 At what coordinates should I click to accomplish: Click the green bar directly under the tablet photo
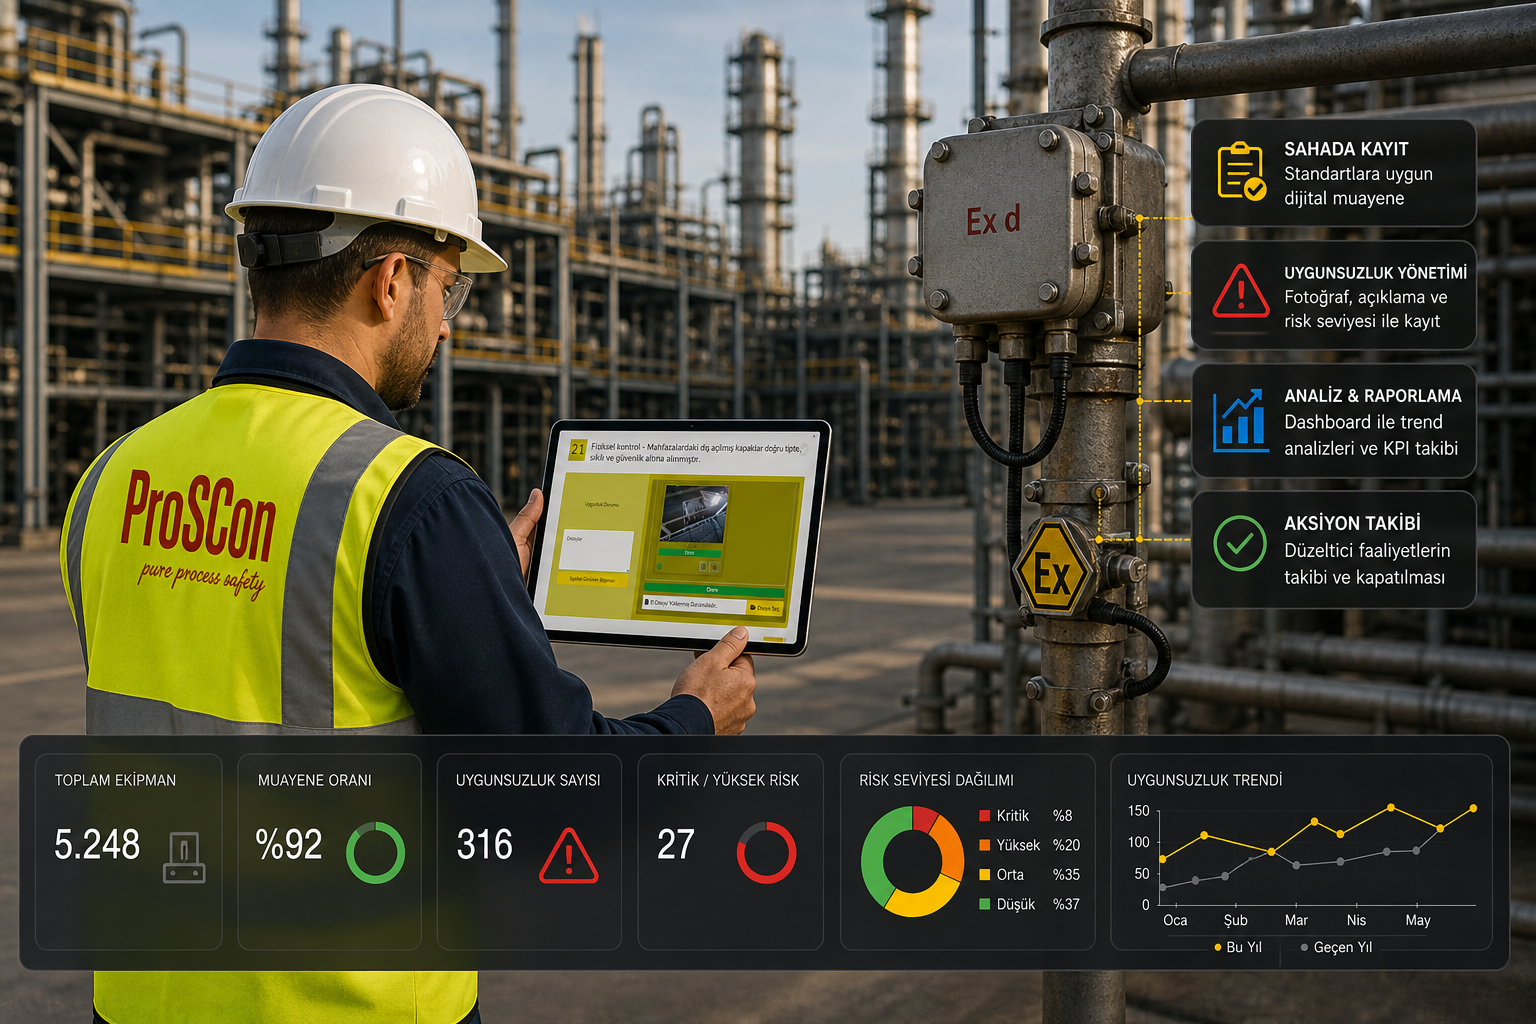point(690,552)
